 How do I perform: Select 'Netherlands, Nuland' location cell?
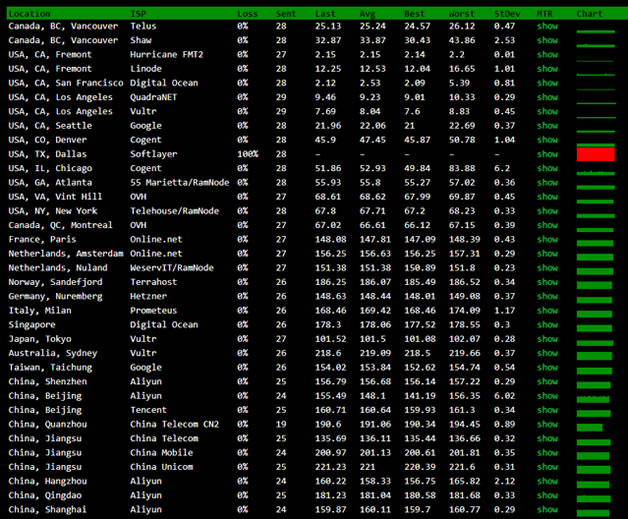(58, 268)
